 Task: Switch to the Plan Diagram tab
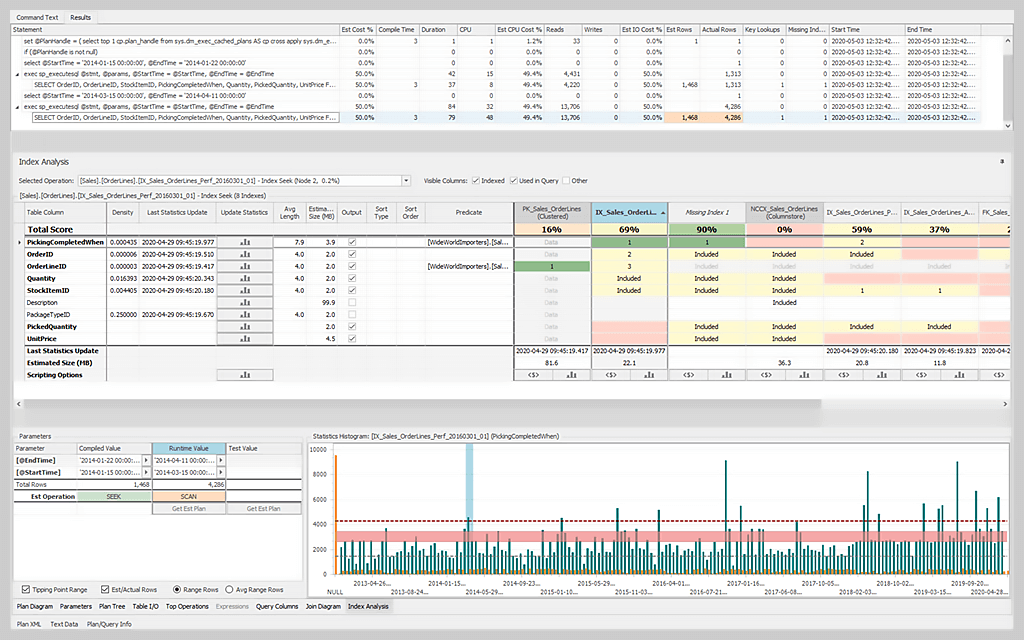point(35,606)
